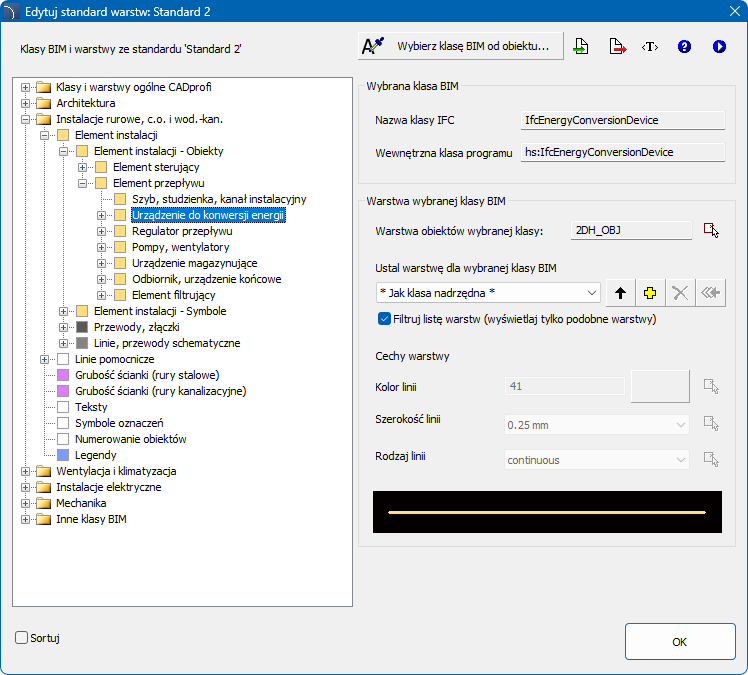The width and height of the screenshot is (748, 675).
Task: Click the black up arrow button
Action: (x=620, y=293)
